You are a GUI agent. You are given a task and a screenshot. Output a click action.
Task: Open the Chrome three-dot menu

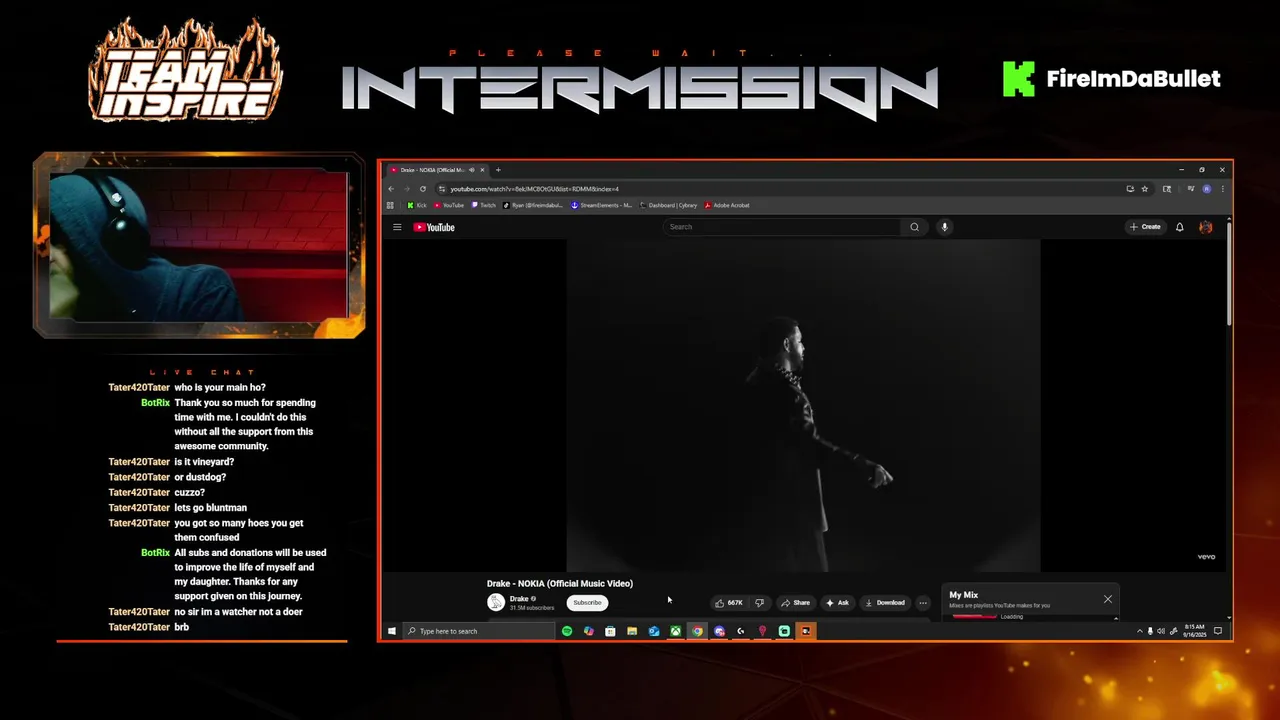point(1222,189)
